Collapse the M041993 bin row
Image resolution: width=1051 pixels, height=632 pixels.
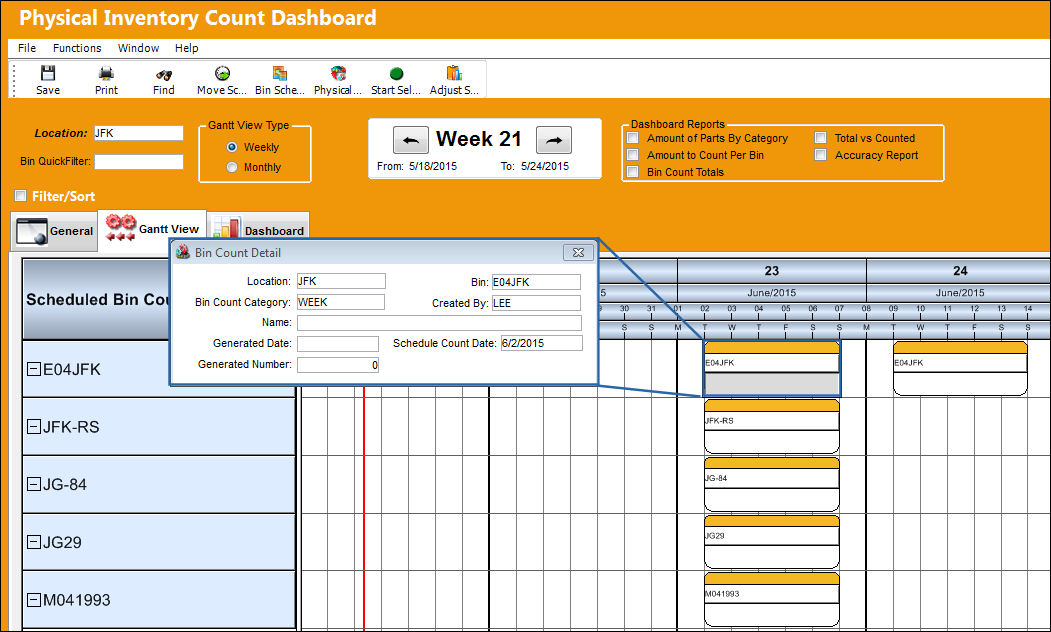[x=34, y=599]
